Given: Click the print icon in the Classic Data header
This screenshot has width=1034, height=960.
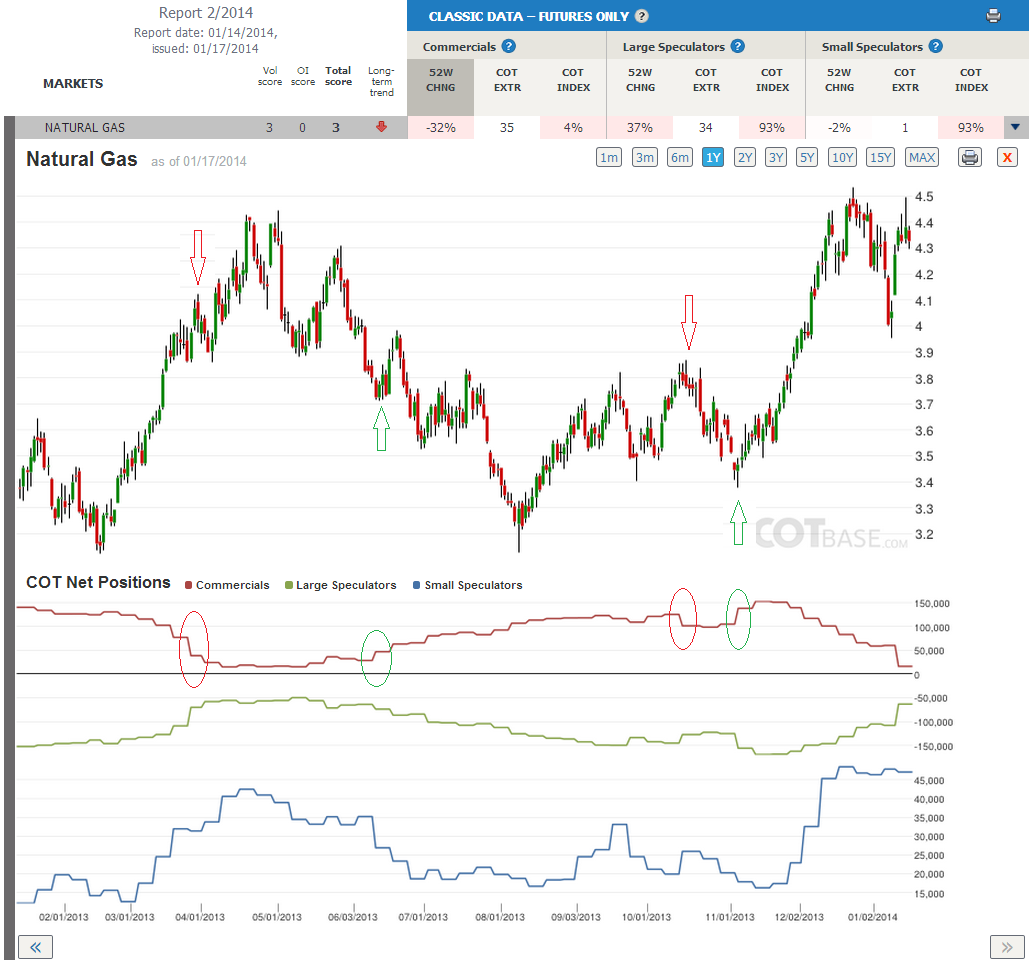Looking at the screenshot, I should click(x=993, y=16).
